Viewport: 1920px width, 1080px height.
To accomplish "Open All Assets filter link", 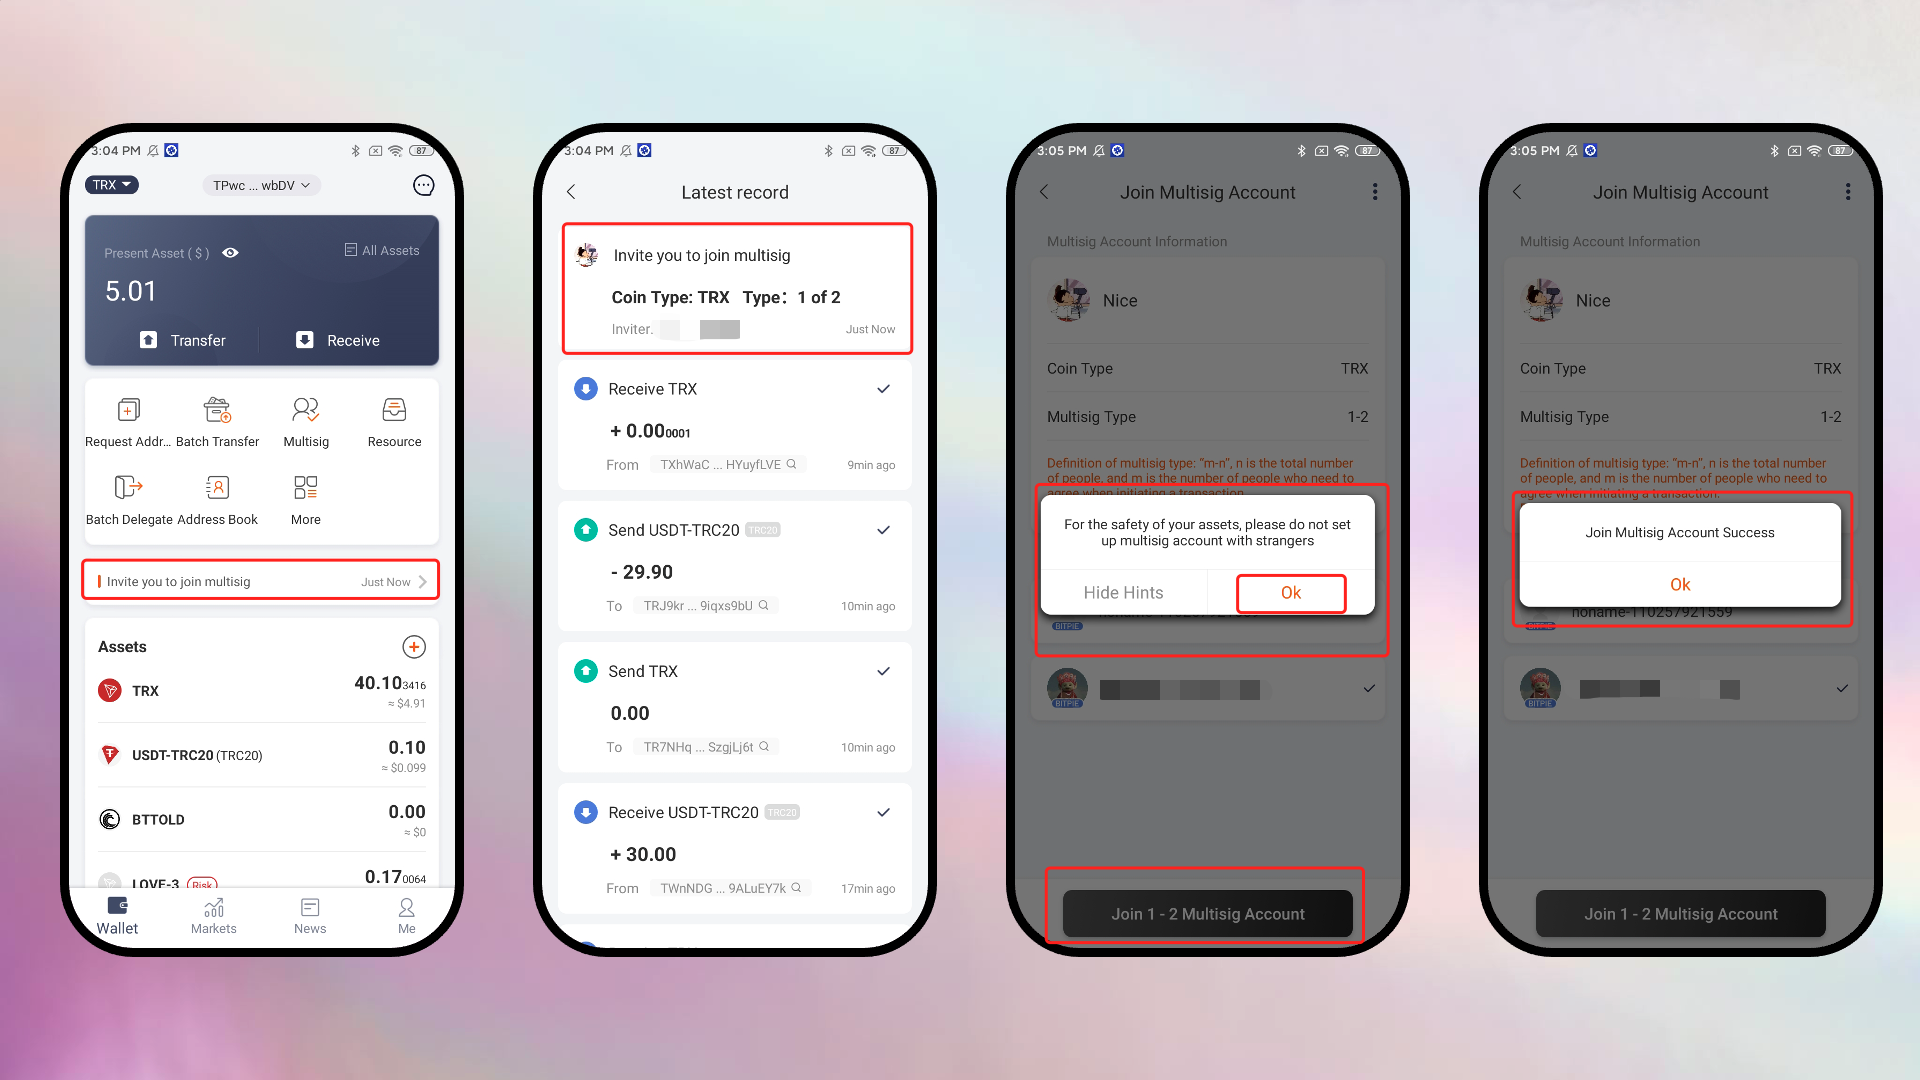I will 382,249.
